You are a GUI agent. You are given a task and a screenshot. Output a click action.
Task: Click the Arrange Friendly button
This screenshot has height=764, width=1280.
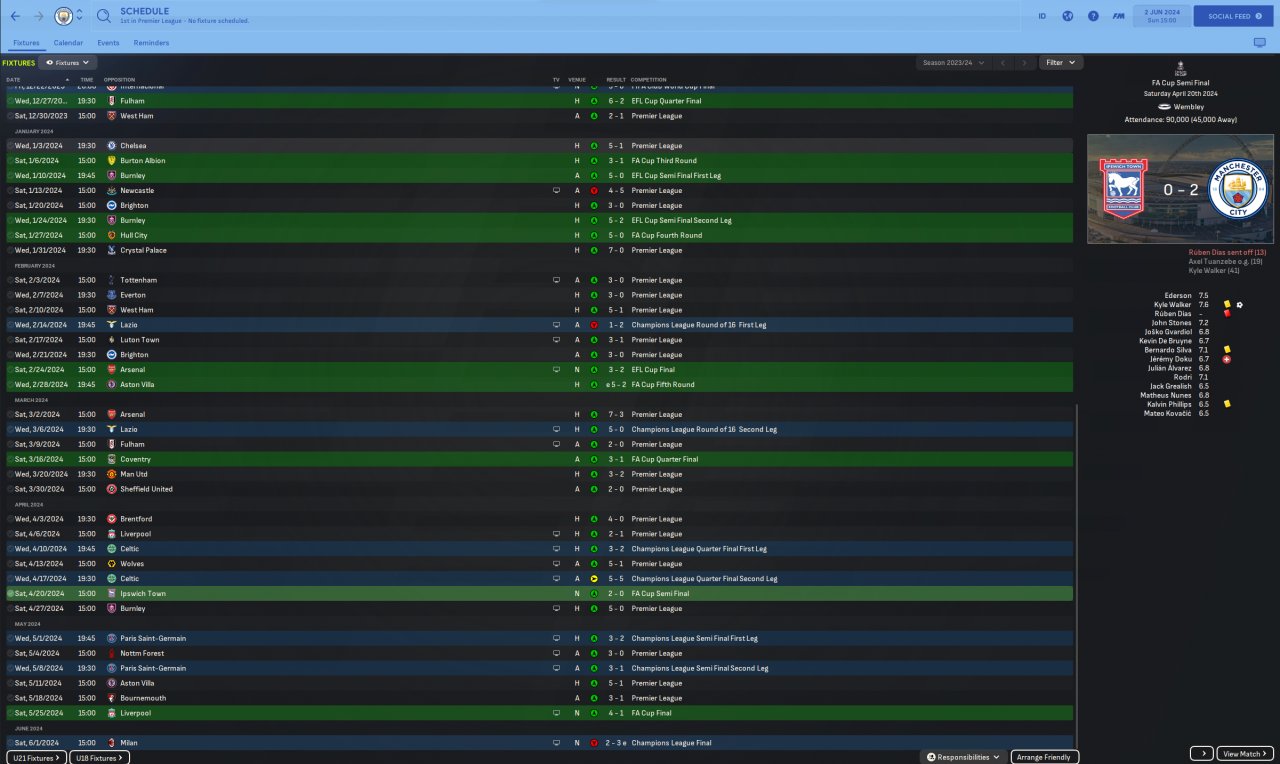[x=1045, y=757]
